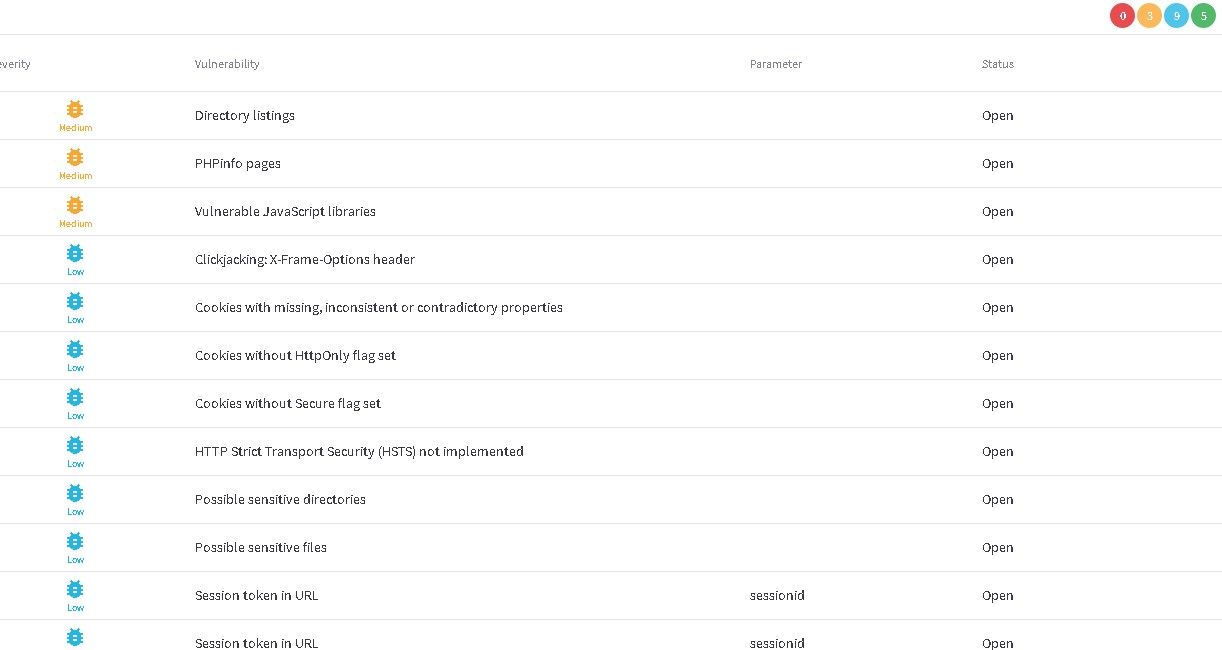Sort by the Parameter column header
The image size is (1222, 650).
coord(776,64)
